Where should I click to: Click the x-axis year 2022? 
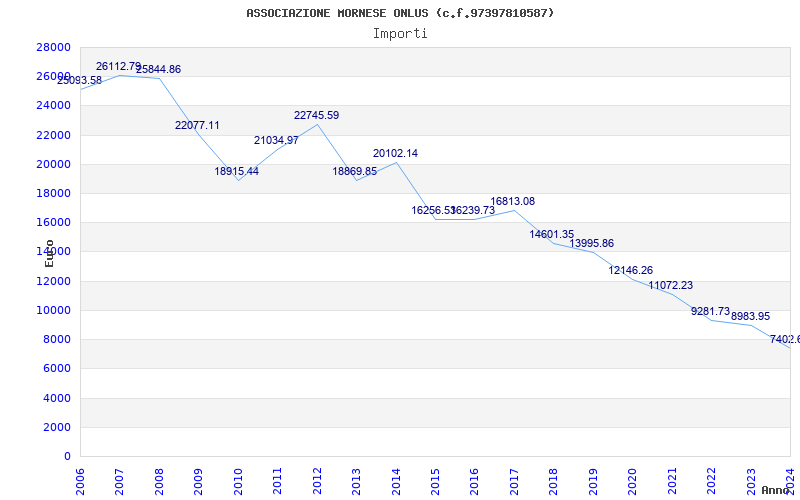click(711, 481)
